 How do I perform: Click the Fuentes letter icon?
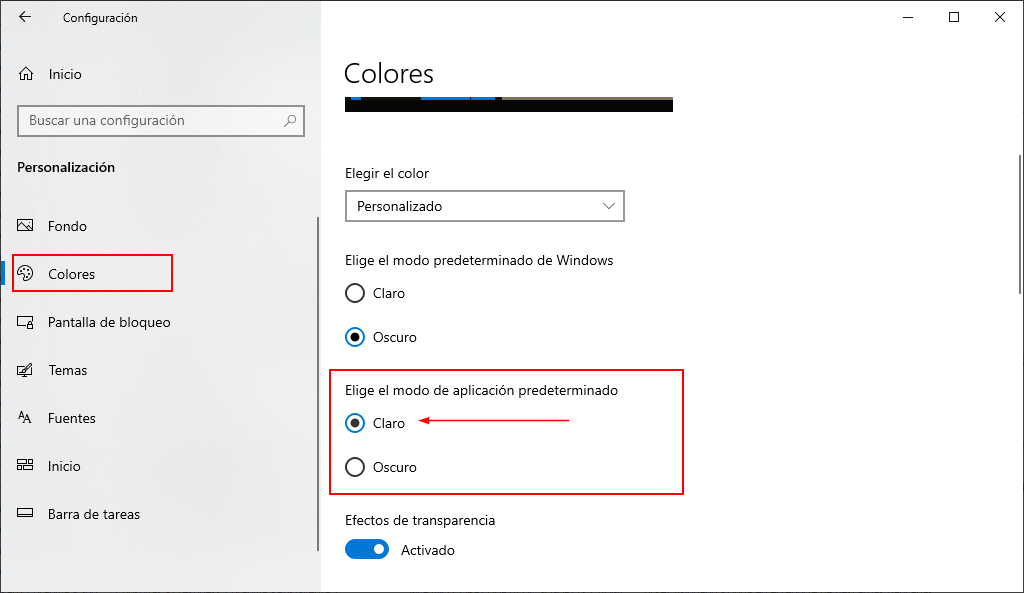point(27,418)
